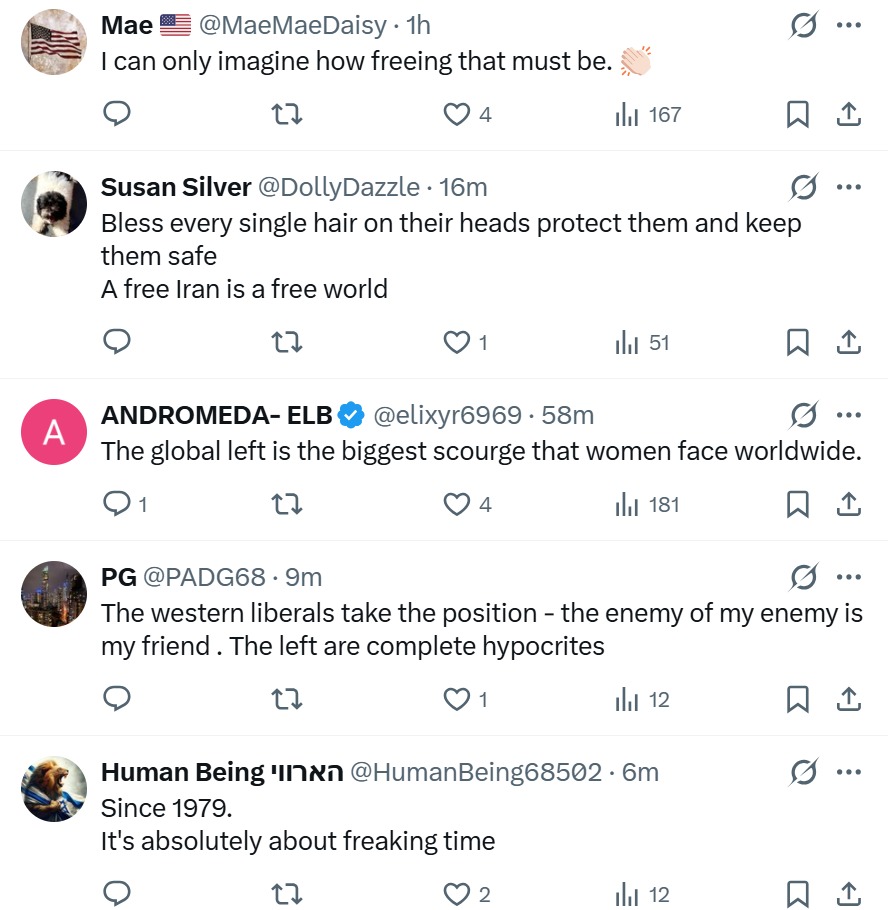Screen dimensions: 888x910
Task: View Susan Silver's dog avatar
Action: [x=54, y=203]
